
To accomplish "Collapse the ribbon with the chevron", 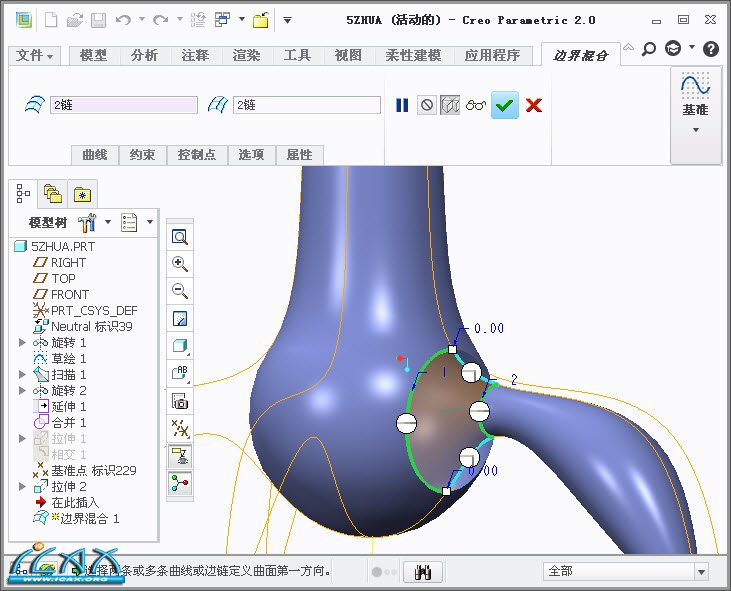I will 628,47.
